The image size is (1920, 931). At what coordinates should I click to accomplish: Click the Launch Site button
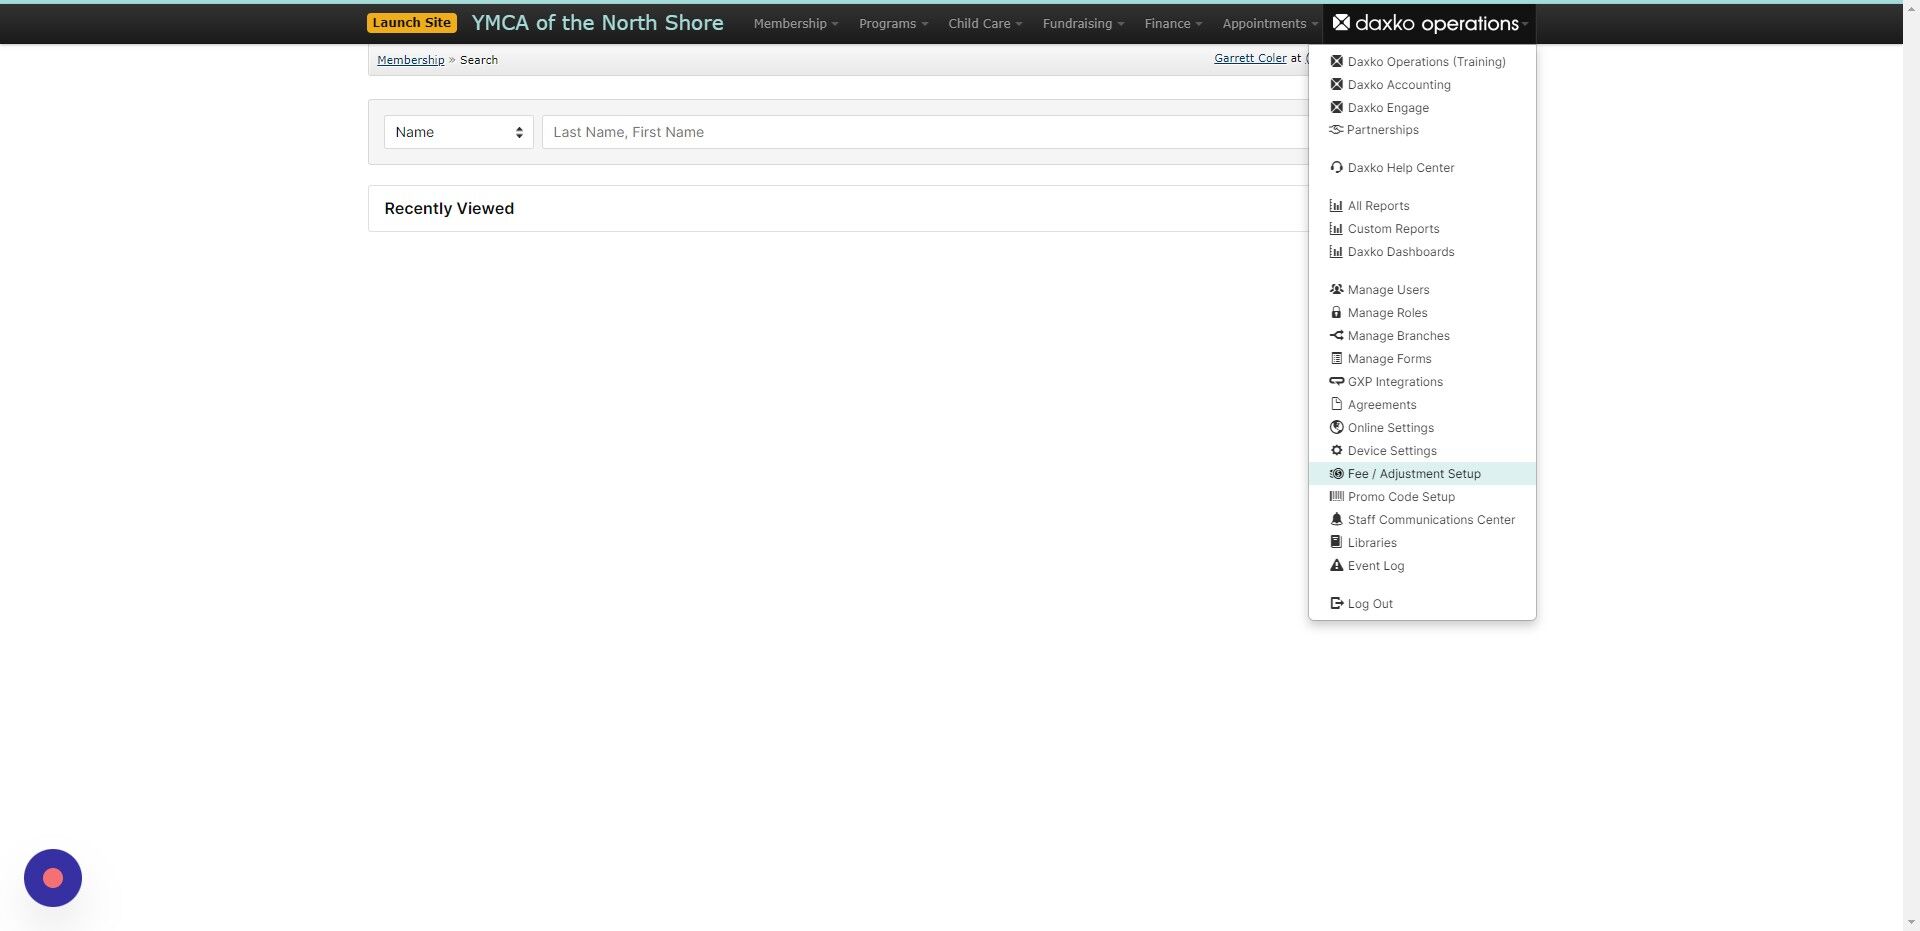pos(412,23)
